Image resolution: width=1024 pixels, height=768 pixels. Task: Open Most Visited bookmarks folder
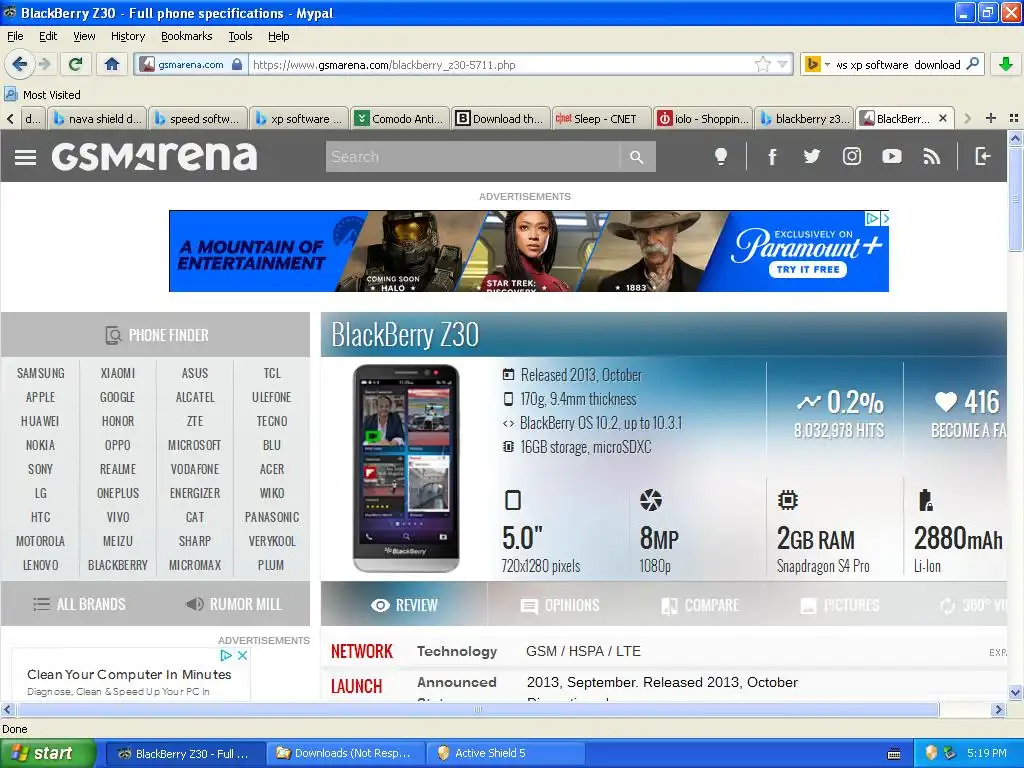42,95
